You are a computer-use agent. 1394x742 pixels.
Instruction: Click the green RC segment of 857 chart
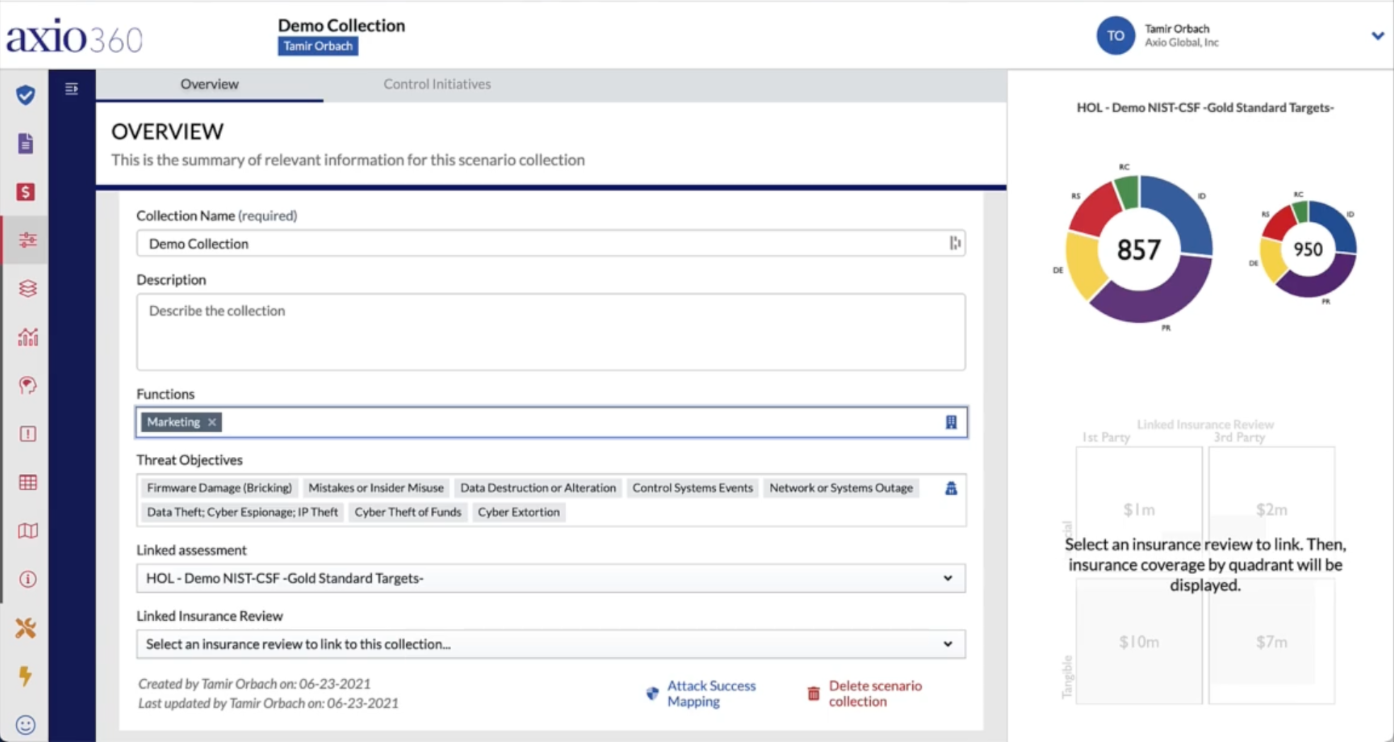pyautogui.click(x=1127, y=191)
